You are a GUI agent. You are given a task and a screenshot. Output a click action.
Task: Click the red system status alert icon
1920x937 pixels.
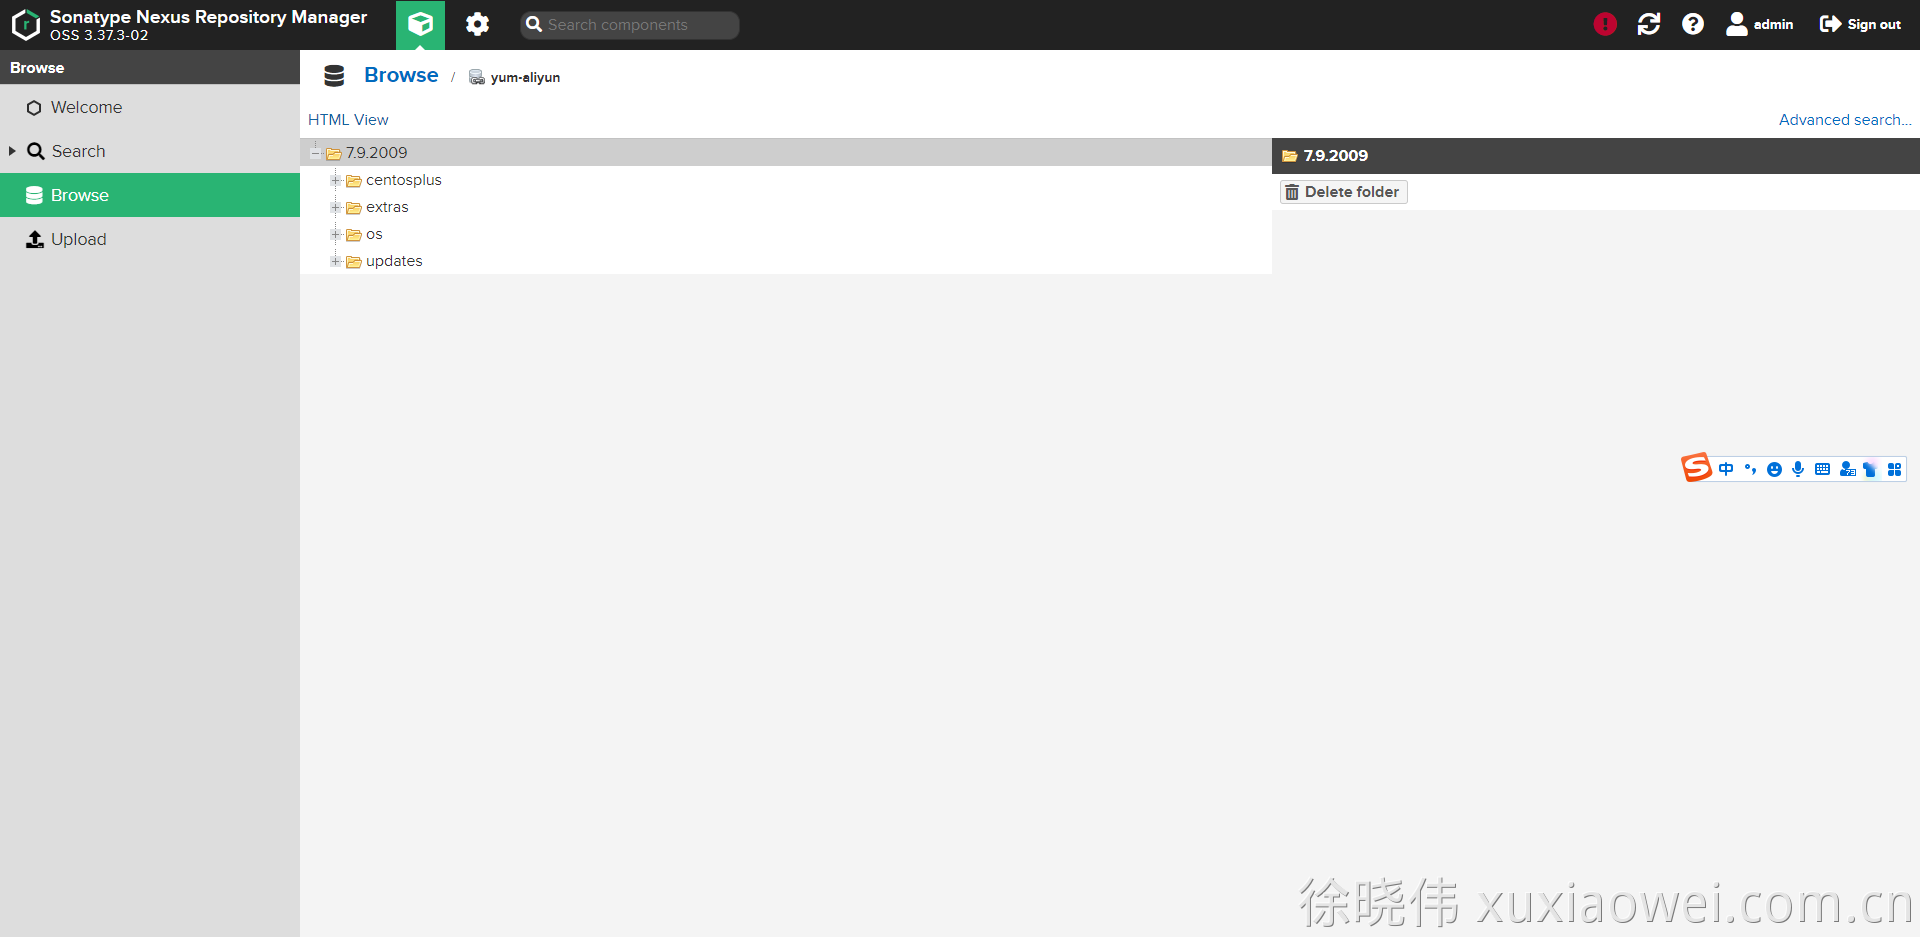click(1605, 24)
